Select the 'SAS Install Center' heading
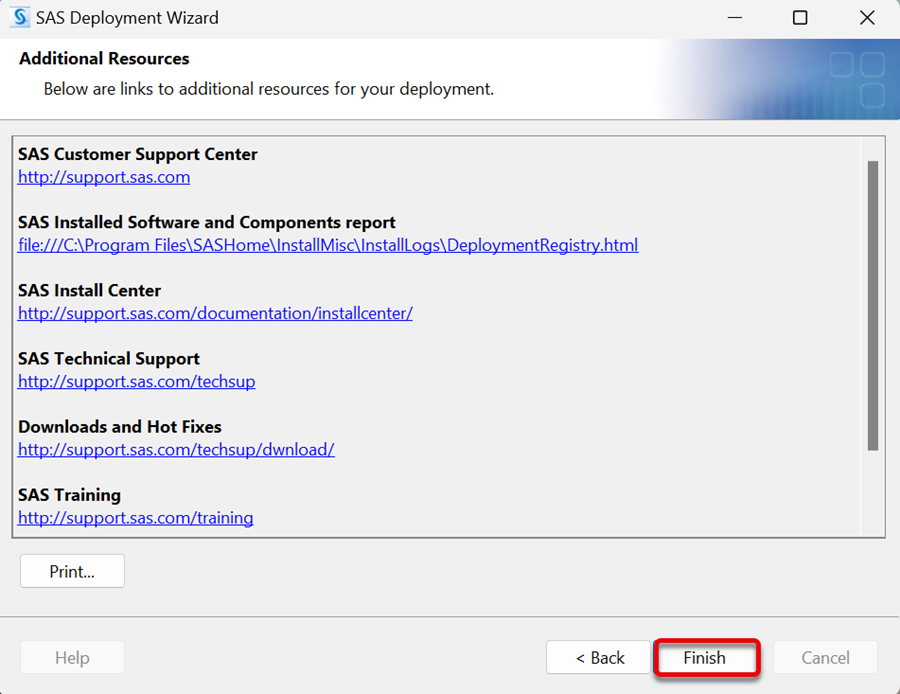The height and width of the screenshot is (694, 900). point(90,290)
